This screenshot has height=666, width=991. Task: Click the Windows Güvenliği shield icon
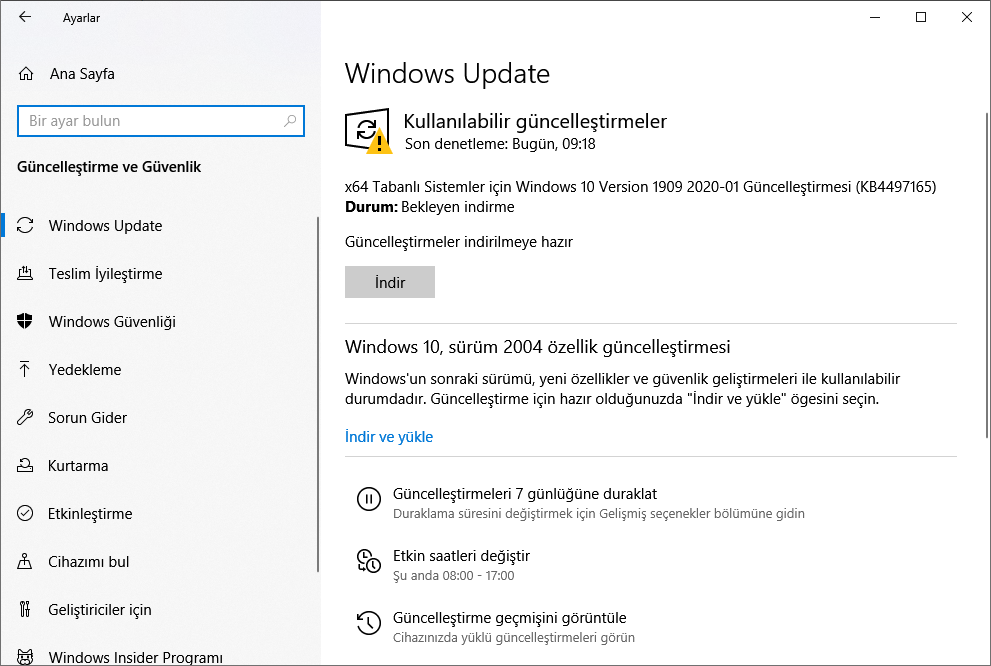27,322
